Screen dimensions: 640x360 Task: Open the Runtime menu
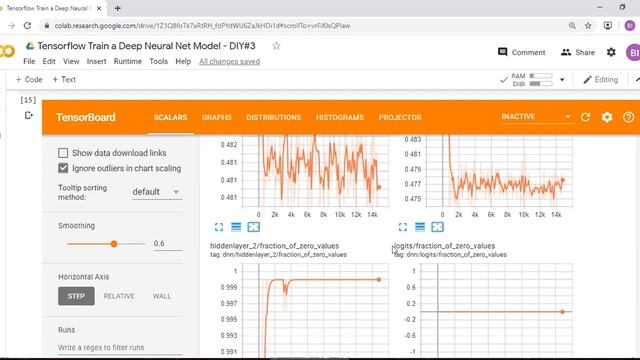128,61
